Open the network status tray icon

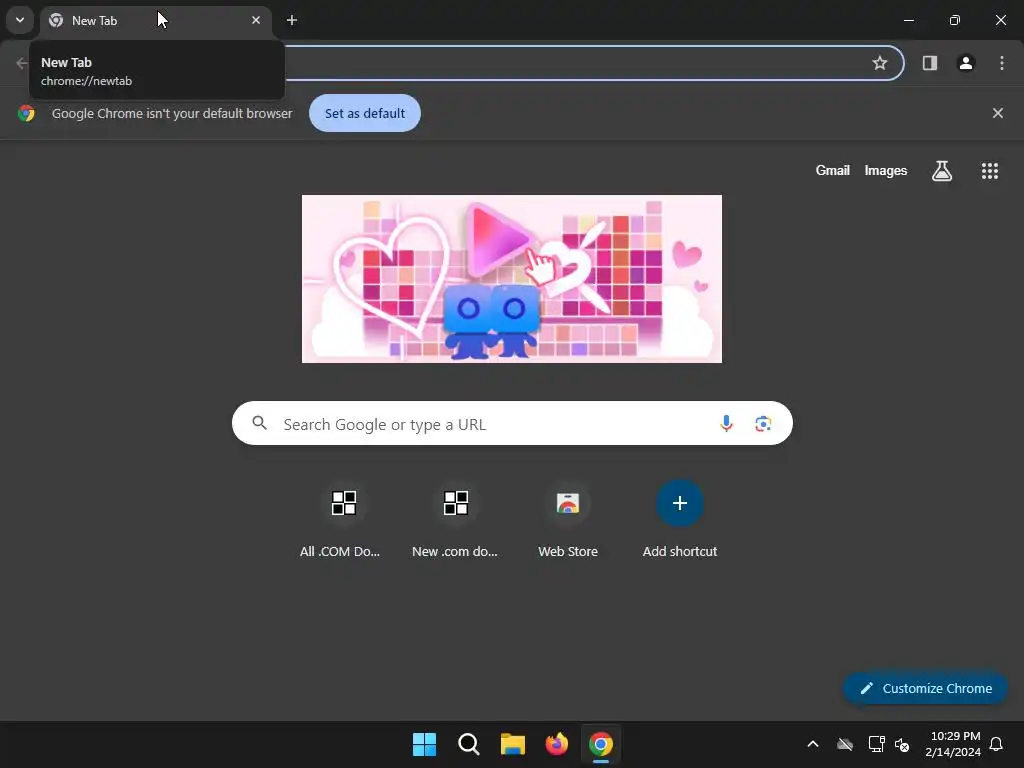[876, 744]
